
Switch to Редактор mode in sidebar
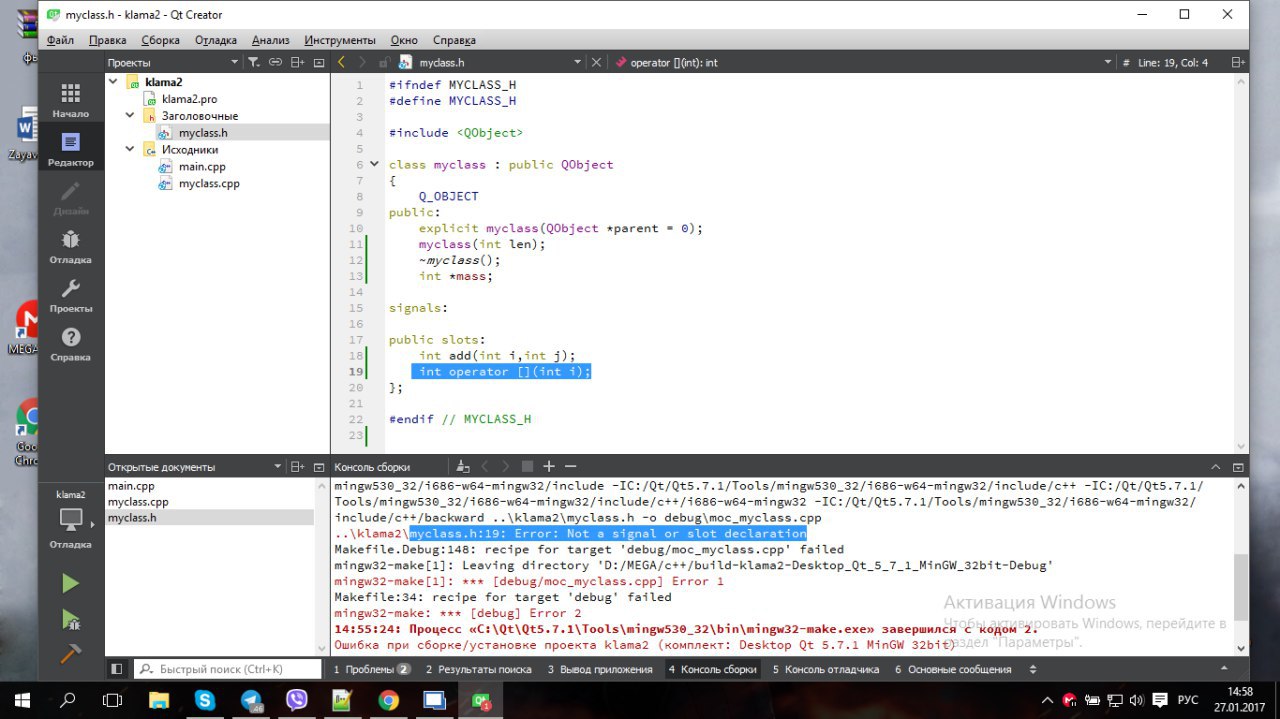tap(70, 149)
